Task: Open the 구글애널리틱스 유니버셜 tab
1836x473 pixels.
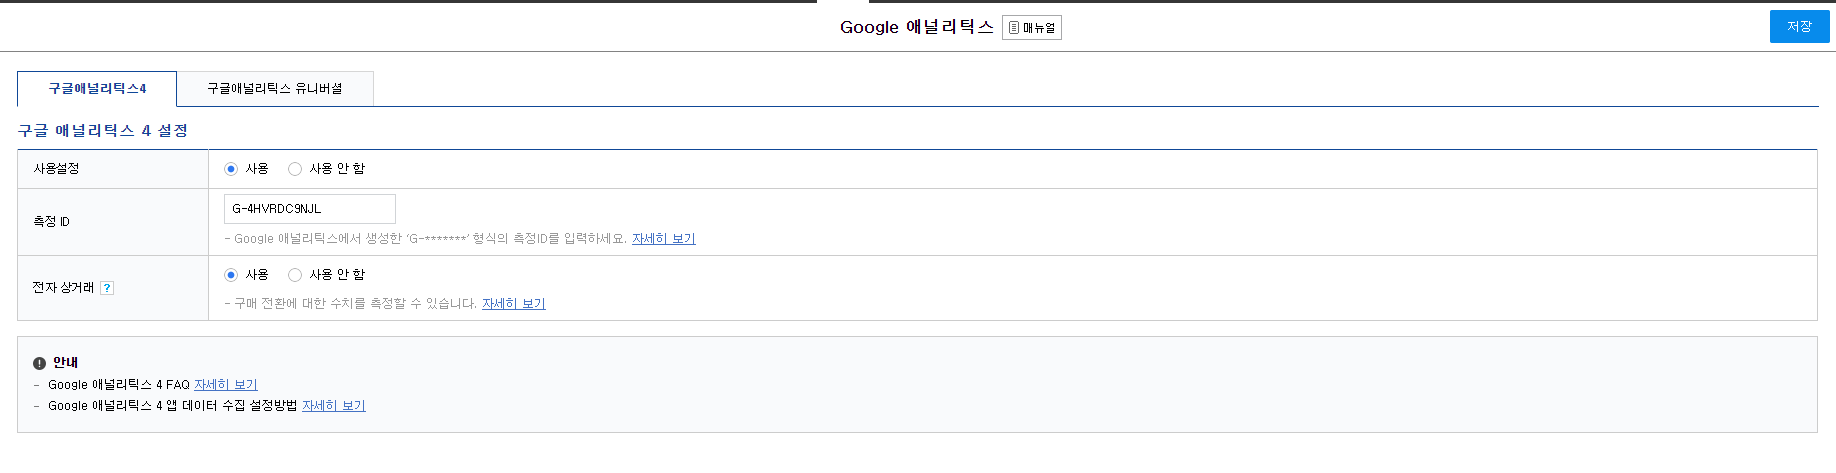Action: pos(275,89)
